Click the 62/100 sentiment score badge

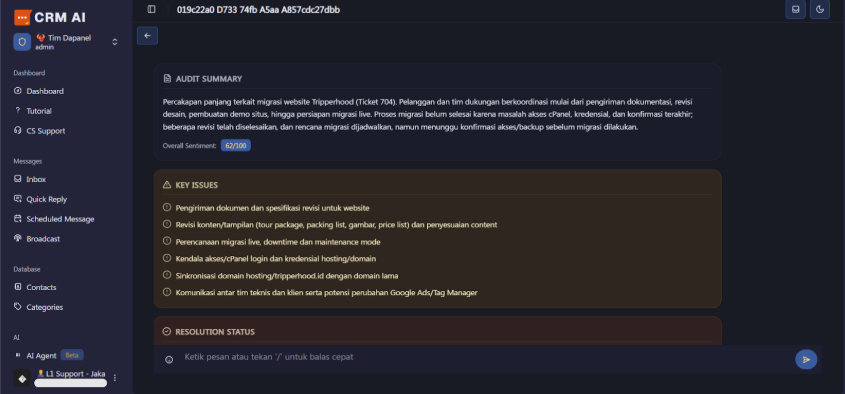click(236, 146)
